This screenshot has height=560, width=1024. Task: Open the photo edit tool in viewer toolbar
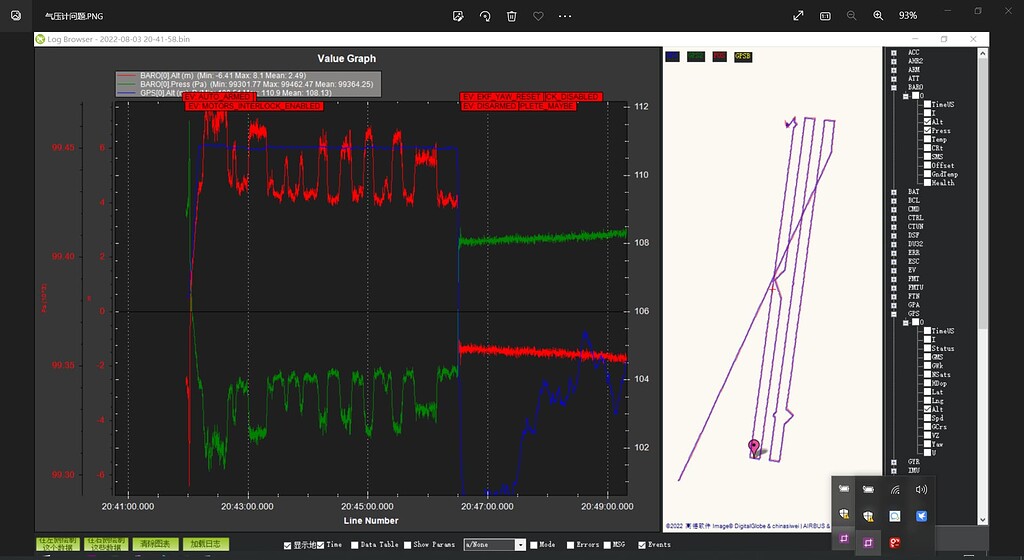458,16
